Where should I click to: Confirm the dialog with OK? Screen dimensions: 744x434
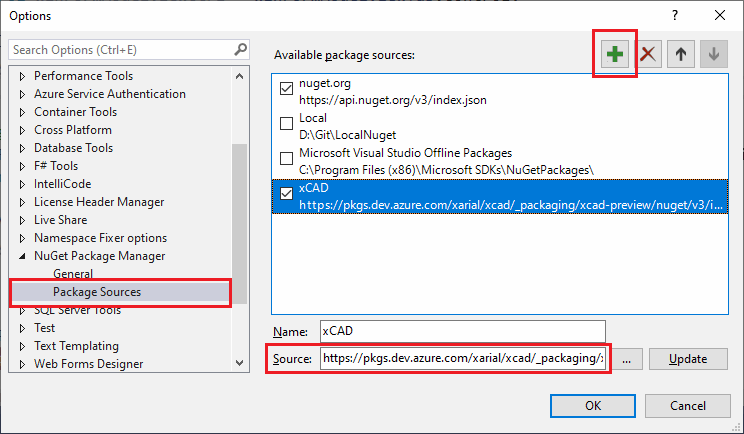593,406
